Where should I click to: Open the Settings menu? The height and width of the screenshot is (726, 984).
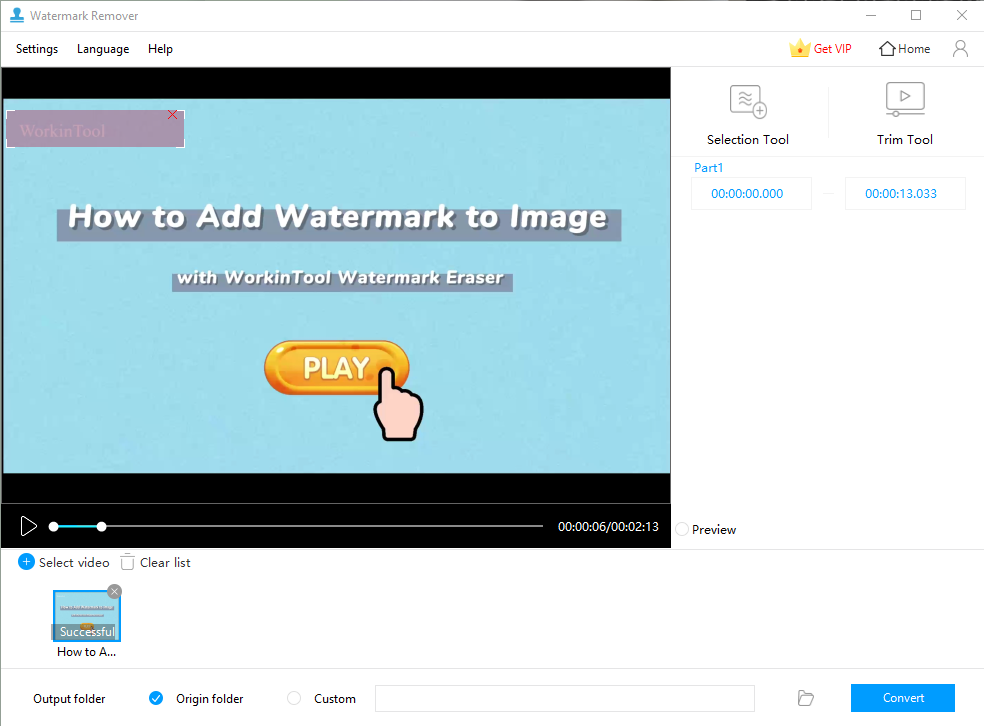pyautogui.click(x=37, y=49)
